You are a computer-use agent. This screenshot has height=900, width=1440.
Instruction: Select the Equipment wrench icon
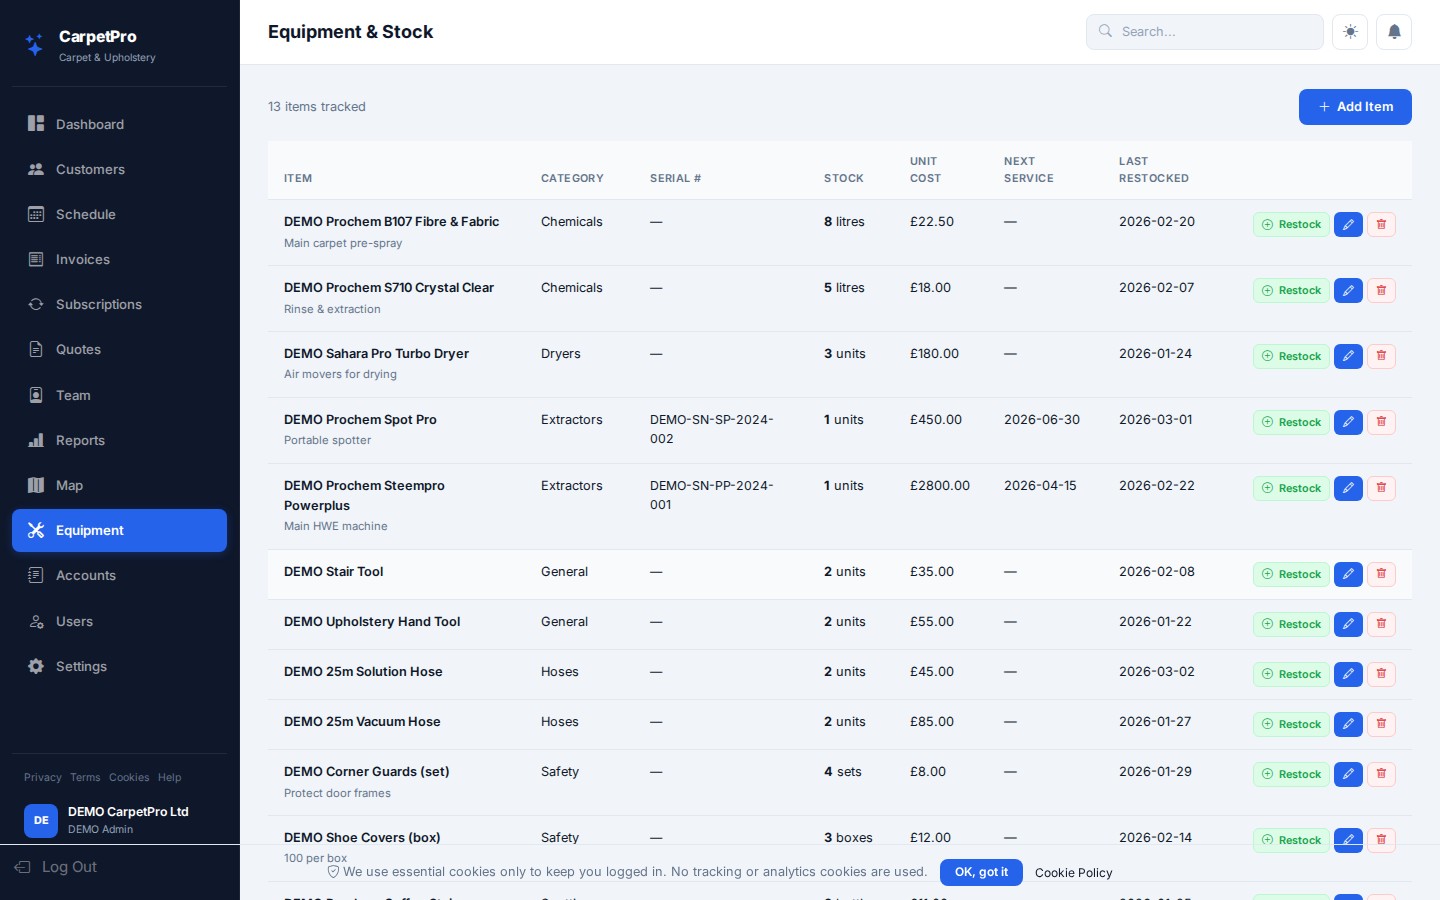click(x=35, y=530)
